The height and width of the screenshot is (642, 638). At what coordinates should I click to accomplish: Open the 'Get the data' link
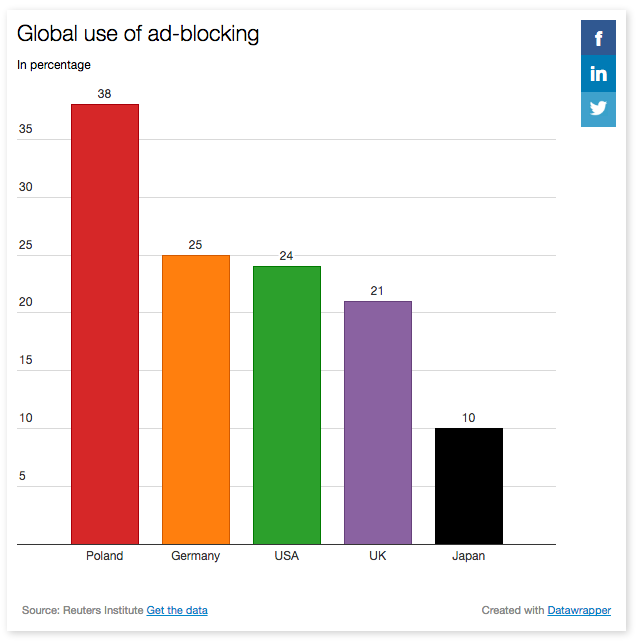tap(177, 610)
